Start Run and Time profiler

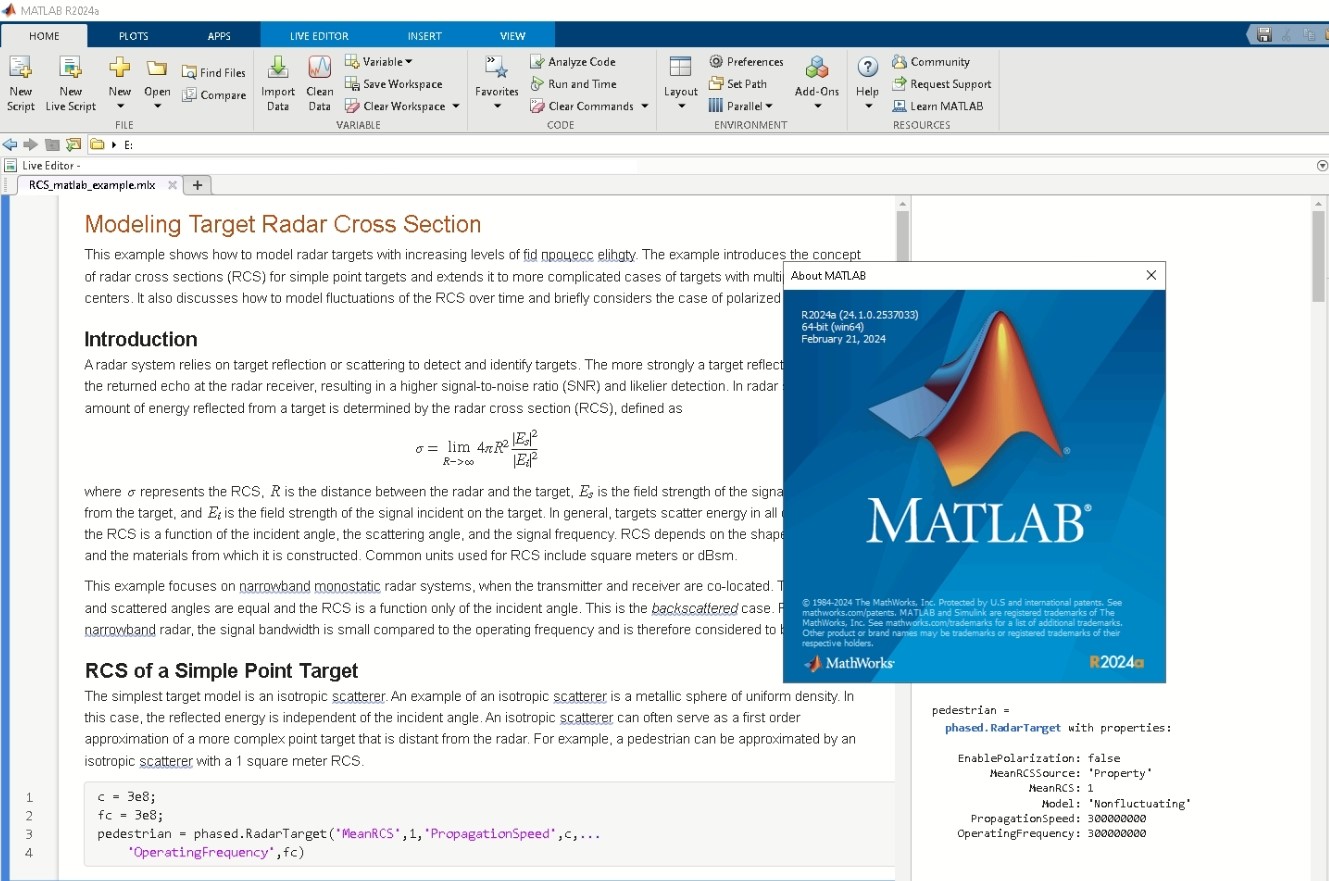pyautogui.click(x=573, y=84)
